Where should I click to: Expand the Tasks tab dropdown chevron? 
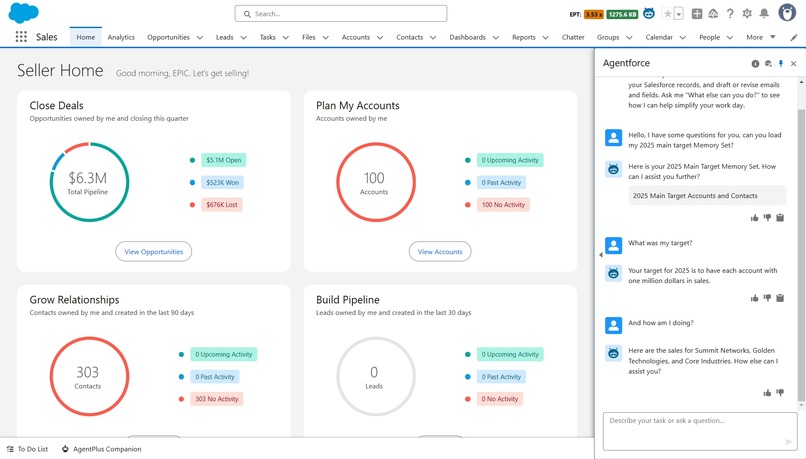click(x=286, y=38)
